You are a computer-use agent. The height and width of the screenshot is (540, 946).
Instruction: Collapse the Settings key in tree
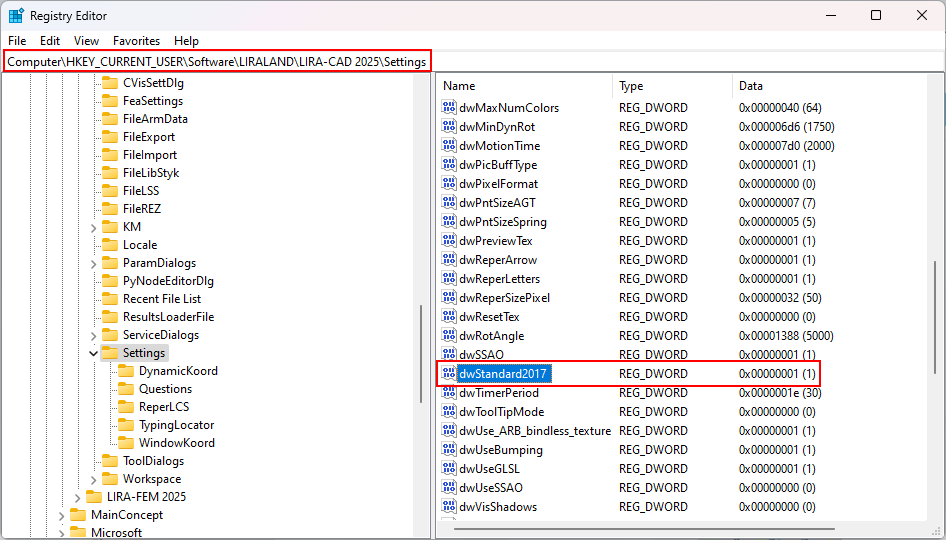(93, 353)
